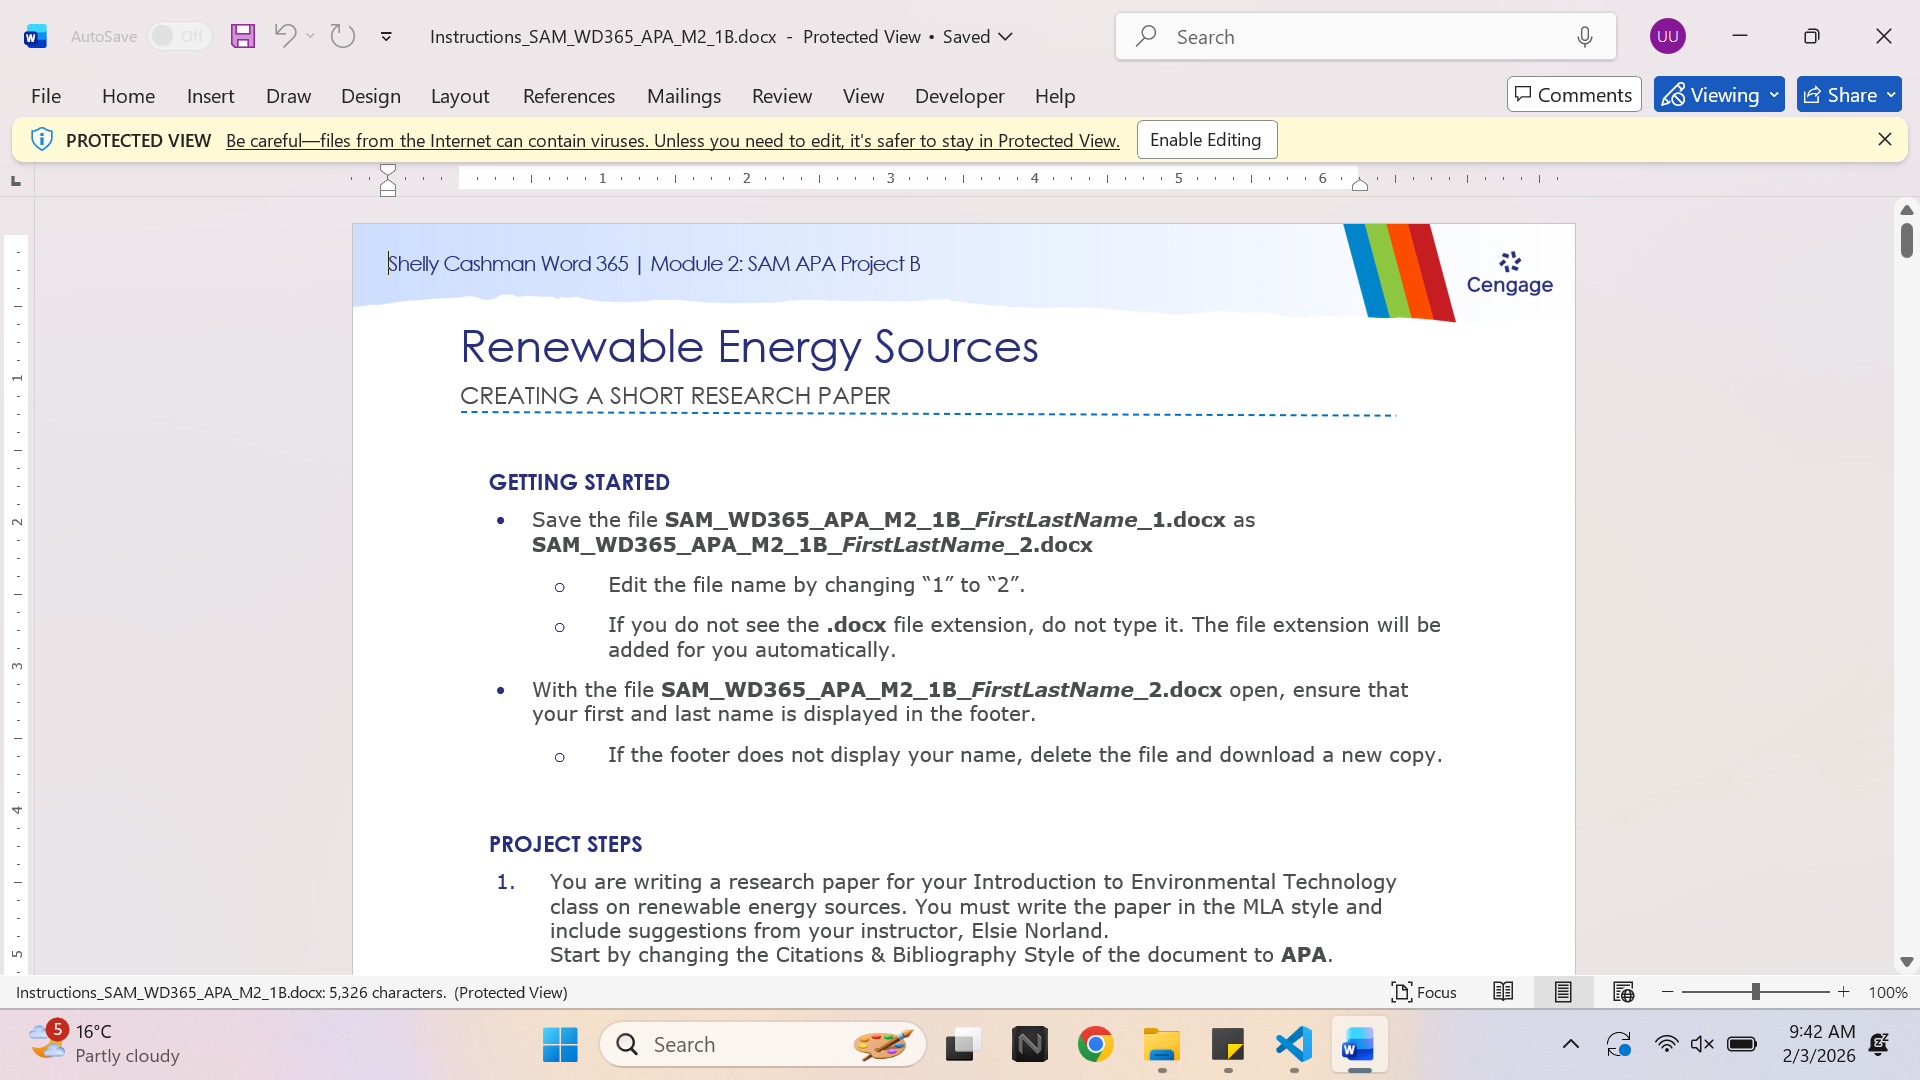Open Sticky Notes from the taskbar
This screenshot has height=1080, width=1920.
[1228, 1045]
